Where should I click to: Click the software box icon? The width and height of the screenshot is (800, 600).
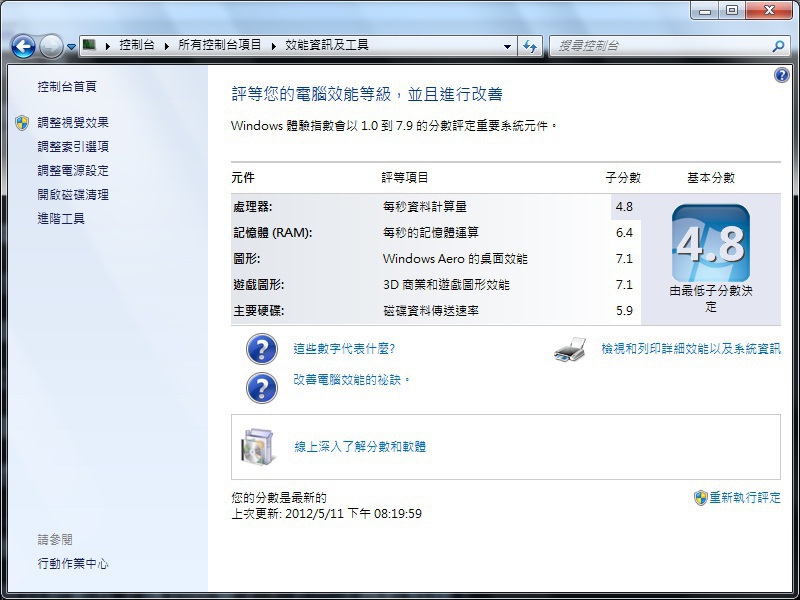pos(258,447)
